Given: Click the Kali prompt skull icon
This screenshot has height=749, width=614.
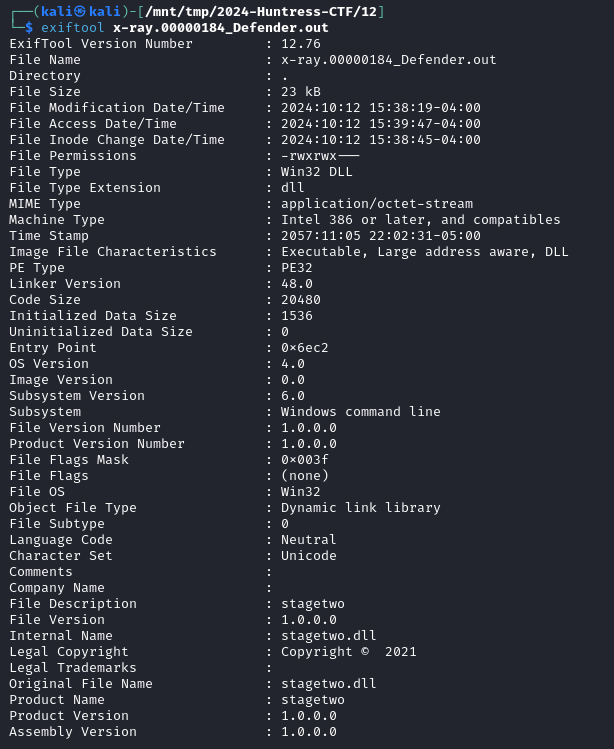Looking at the screenshot, I should point(80,11).
